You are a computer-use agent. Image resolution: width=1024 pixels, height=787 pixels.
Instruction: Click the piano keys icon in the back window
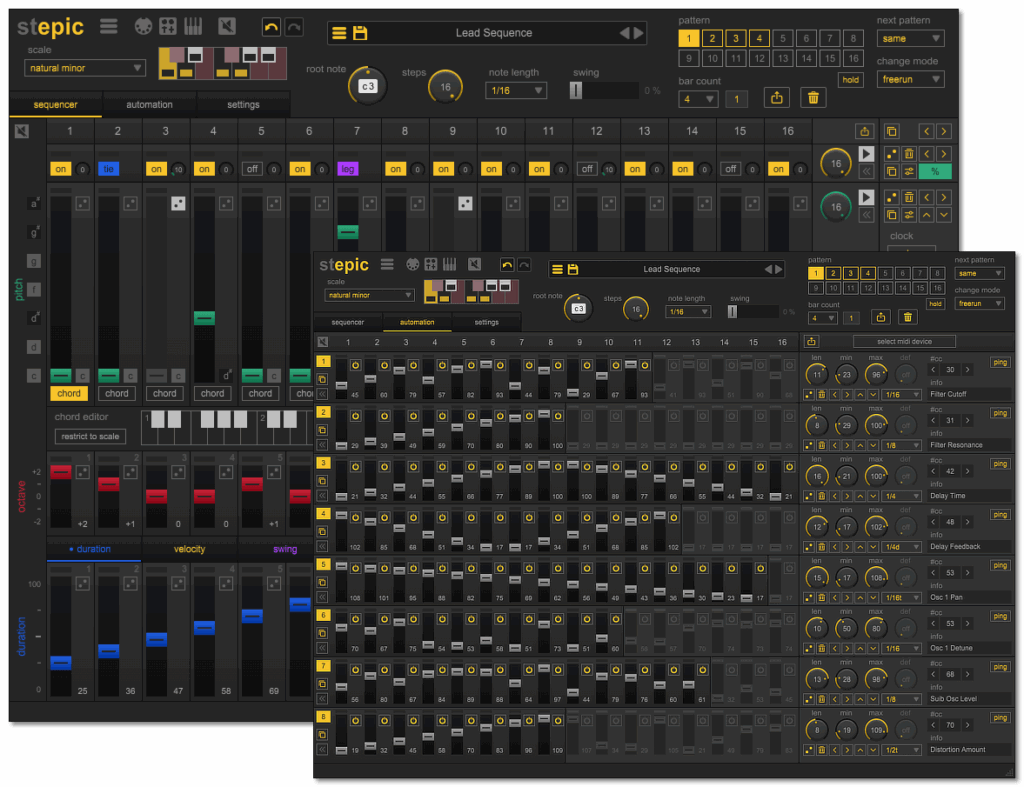click(x=193, y=27)
